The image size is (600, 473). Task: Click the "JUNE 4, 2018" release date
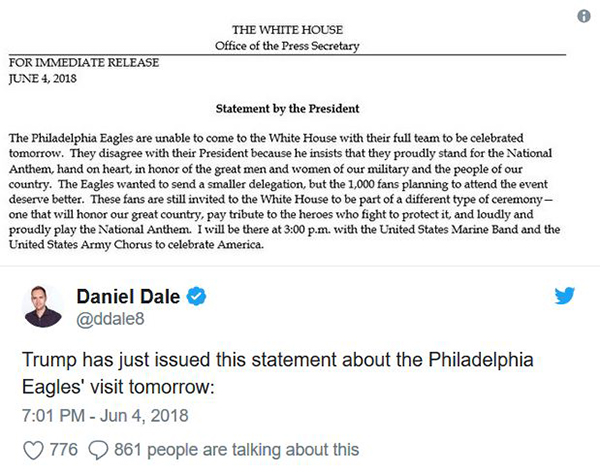[43, 76]
